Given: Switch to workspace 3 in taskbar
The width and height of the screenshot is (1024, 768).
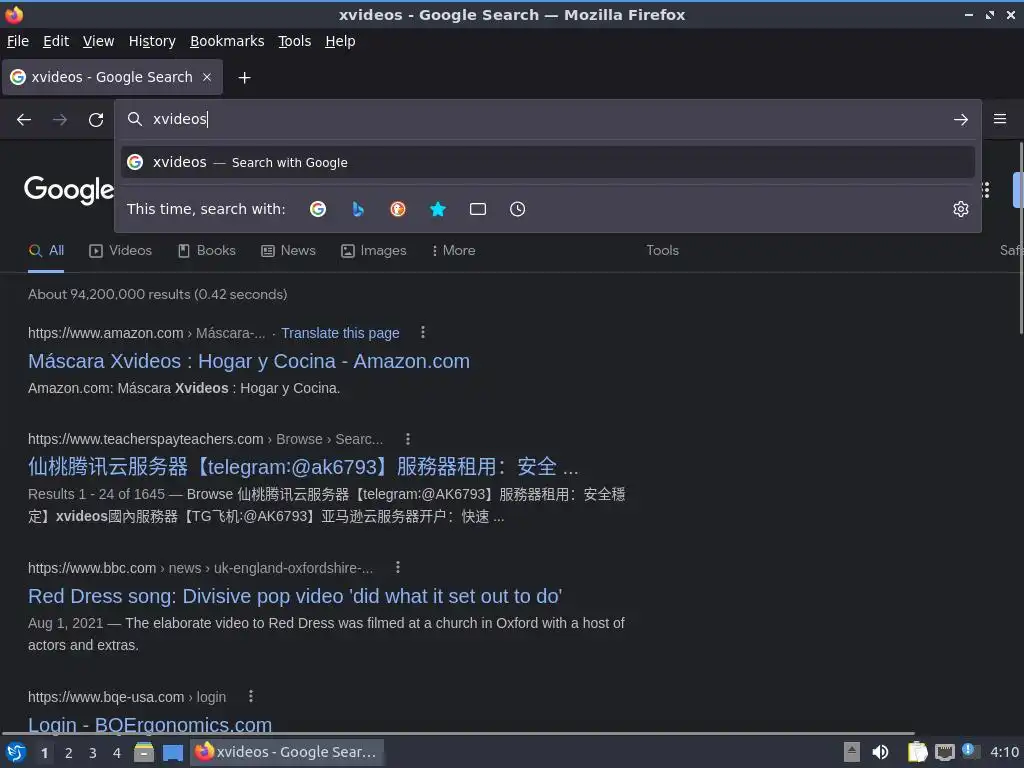Looking at the screenshot, I should click(93, 753).
